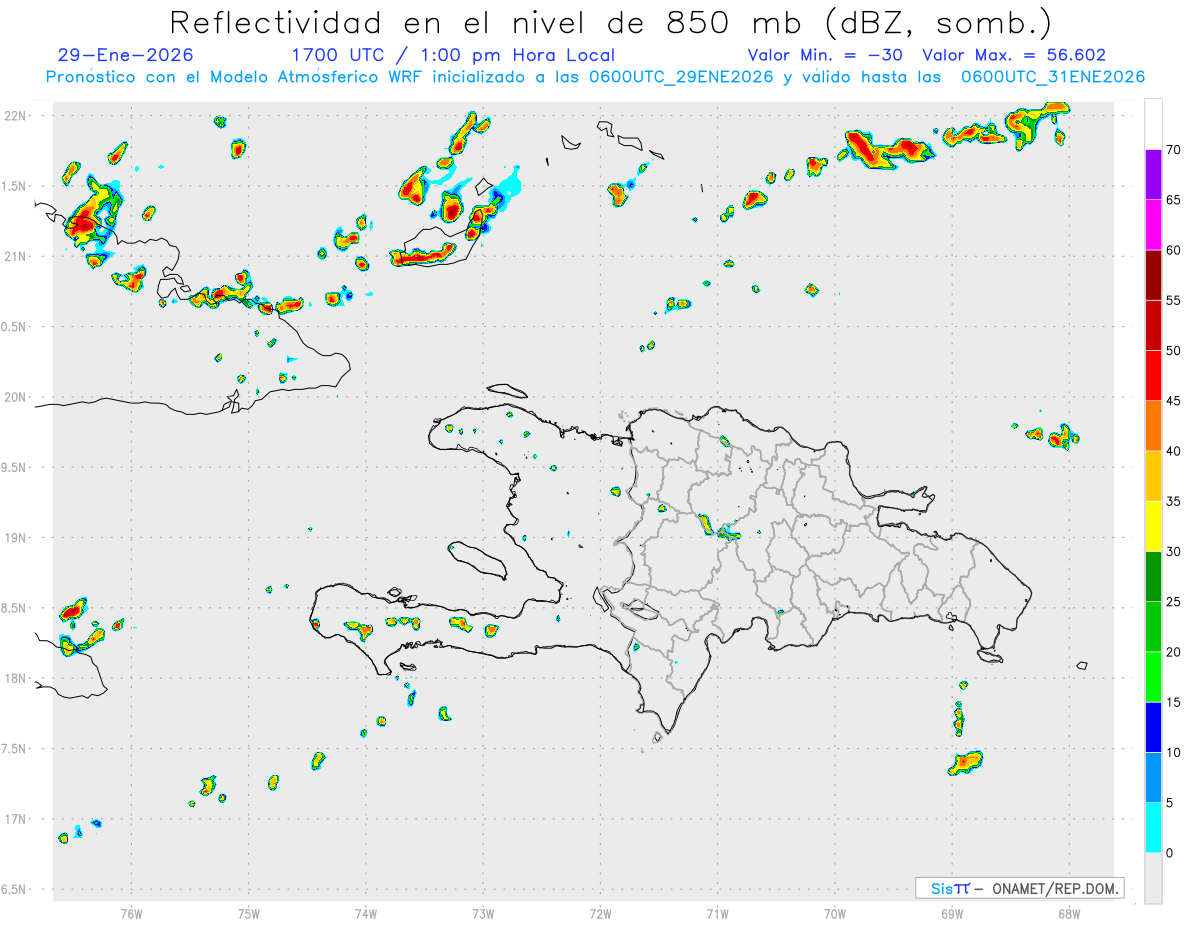Click the 75W longitude axis label

pyautogui.click(x=248, y=913)
